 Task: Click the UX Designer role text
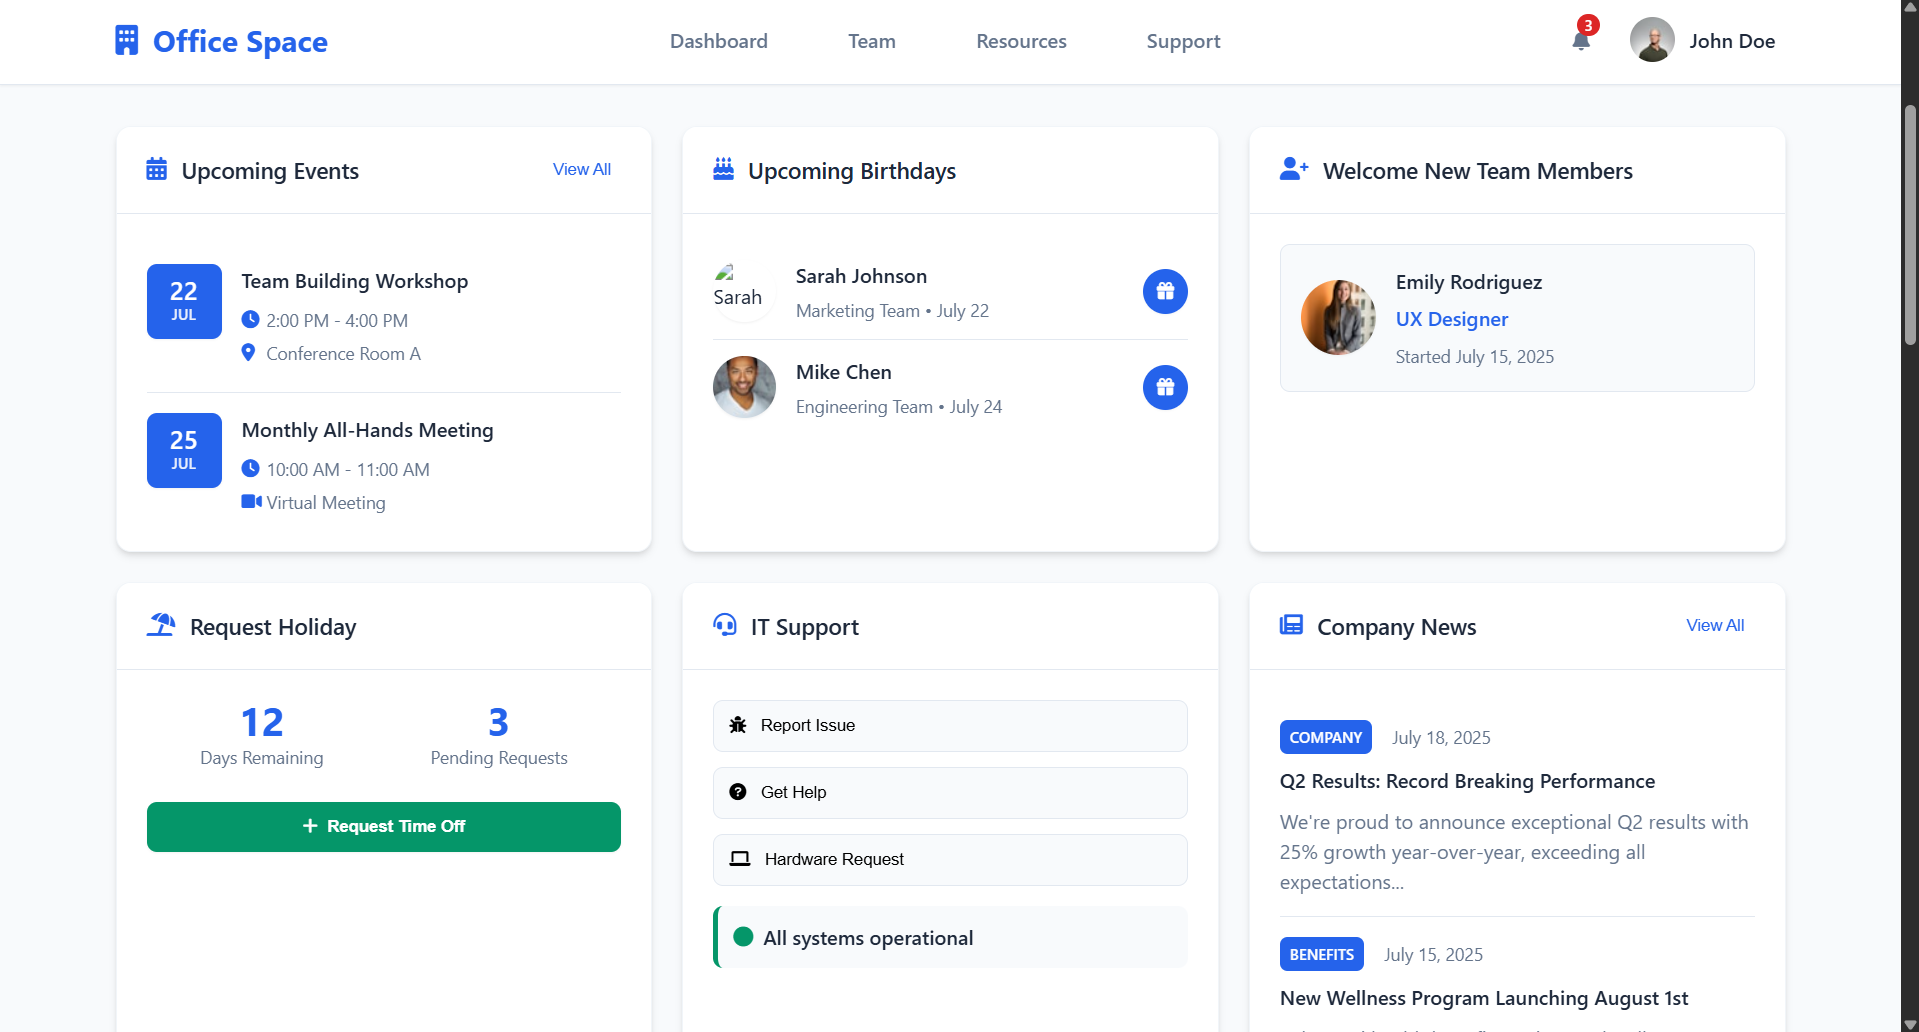coord(1452,319)
